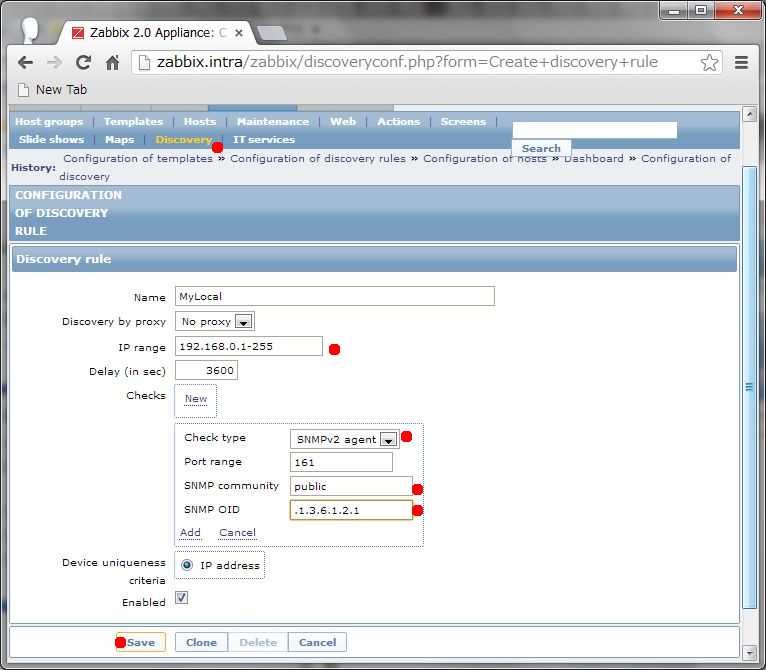
Task: Minimize the browser window
Action: (674, 10)
